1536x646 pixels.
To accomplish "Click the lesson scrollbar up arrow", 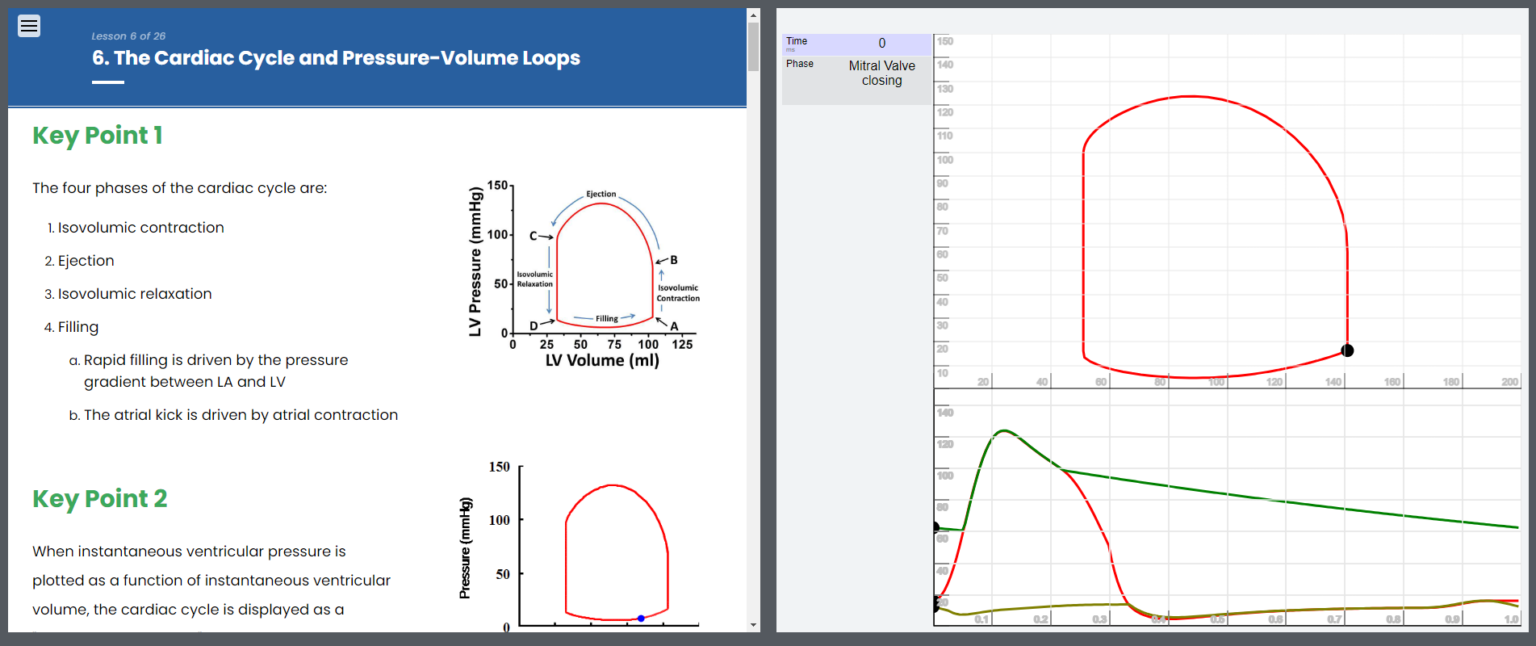I will tap(753, 15).
